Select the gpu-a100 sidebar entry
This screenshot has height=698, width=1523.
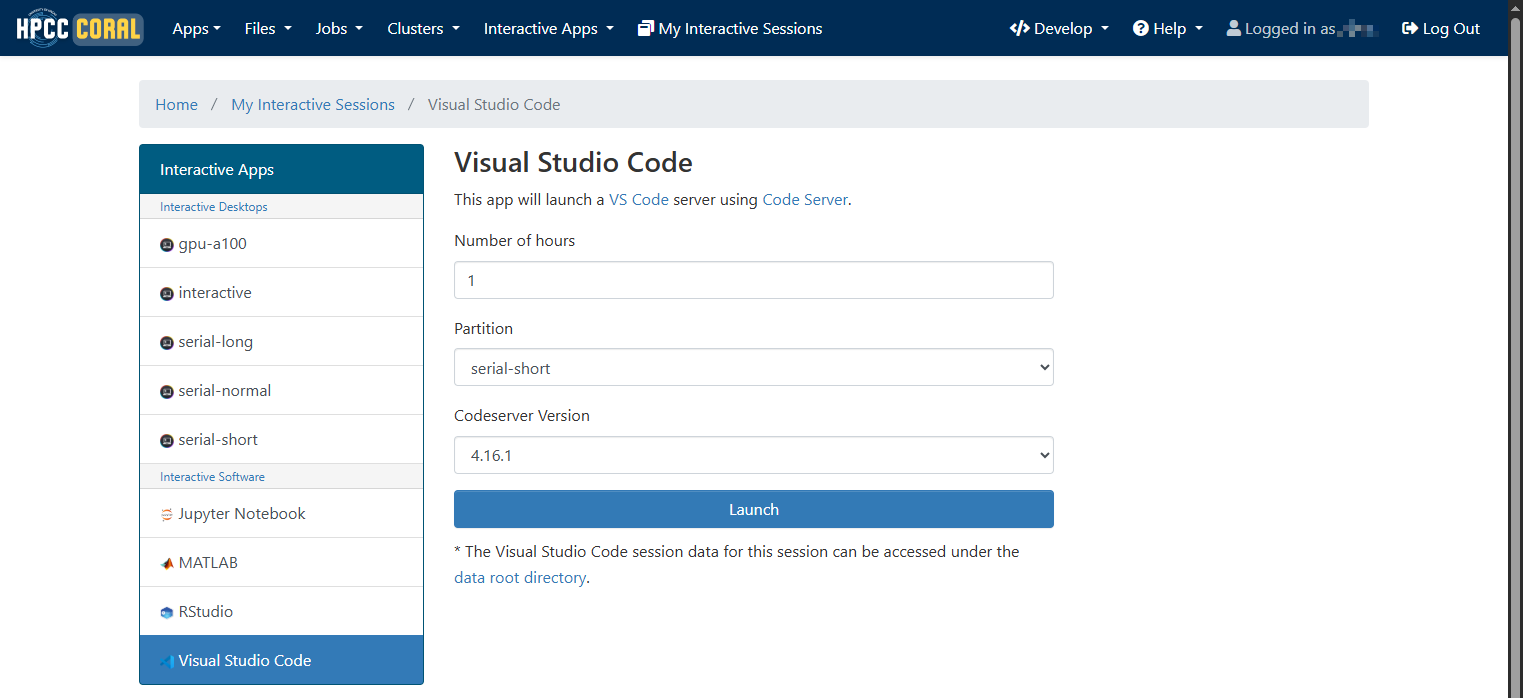(x=281, y=243)
